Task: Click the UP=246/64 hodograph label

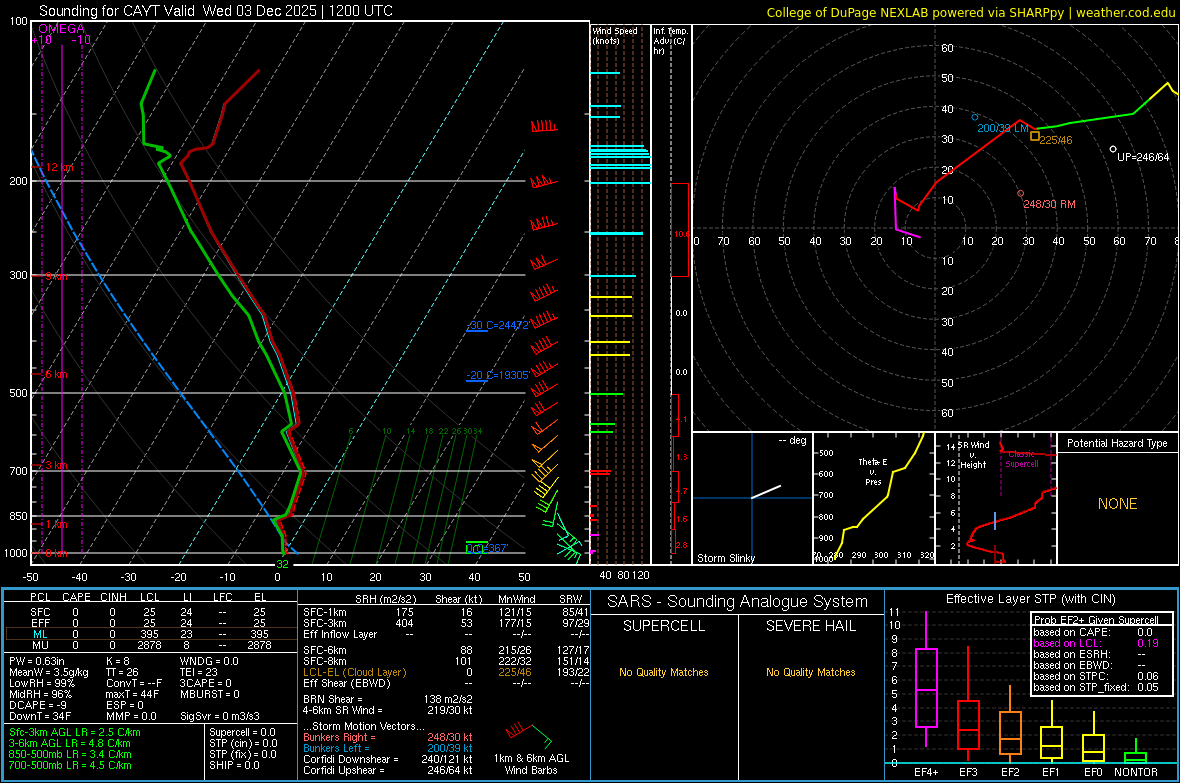Action: pos(1143,157)
